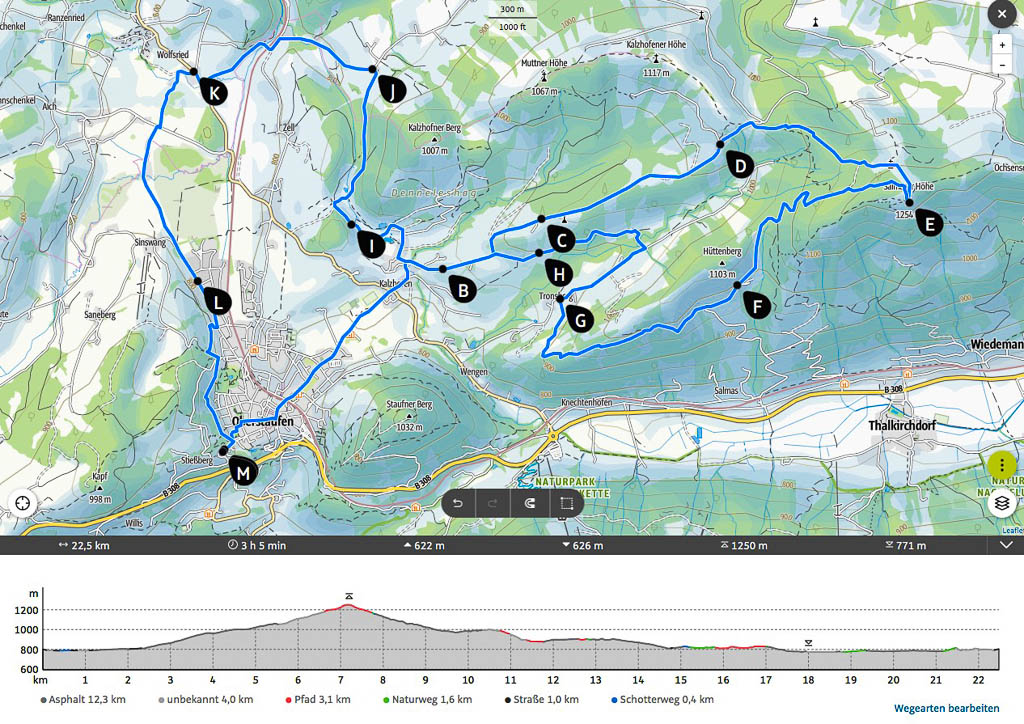Viewport: 1024px width, 724px height.
Task: Click the redo arrow in route toolbar
Action: click(x=494, y=503)
